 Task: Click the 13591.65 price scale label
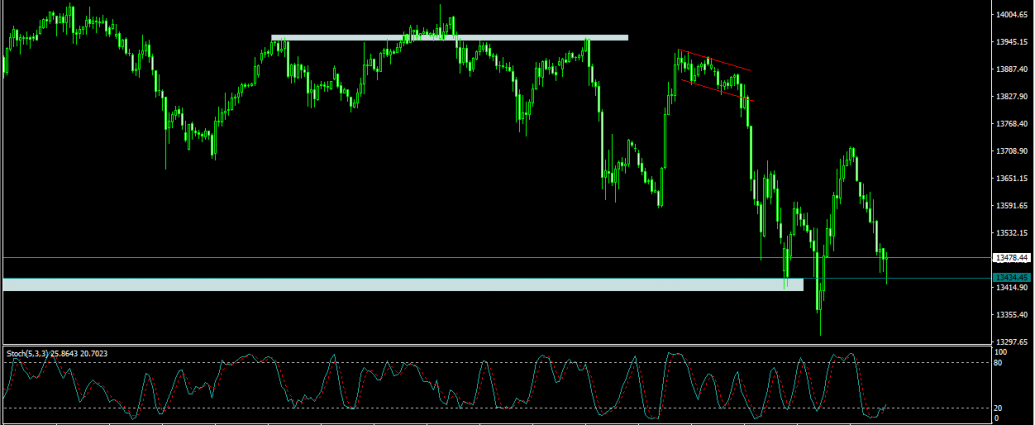[x=1014, y=206]
